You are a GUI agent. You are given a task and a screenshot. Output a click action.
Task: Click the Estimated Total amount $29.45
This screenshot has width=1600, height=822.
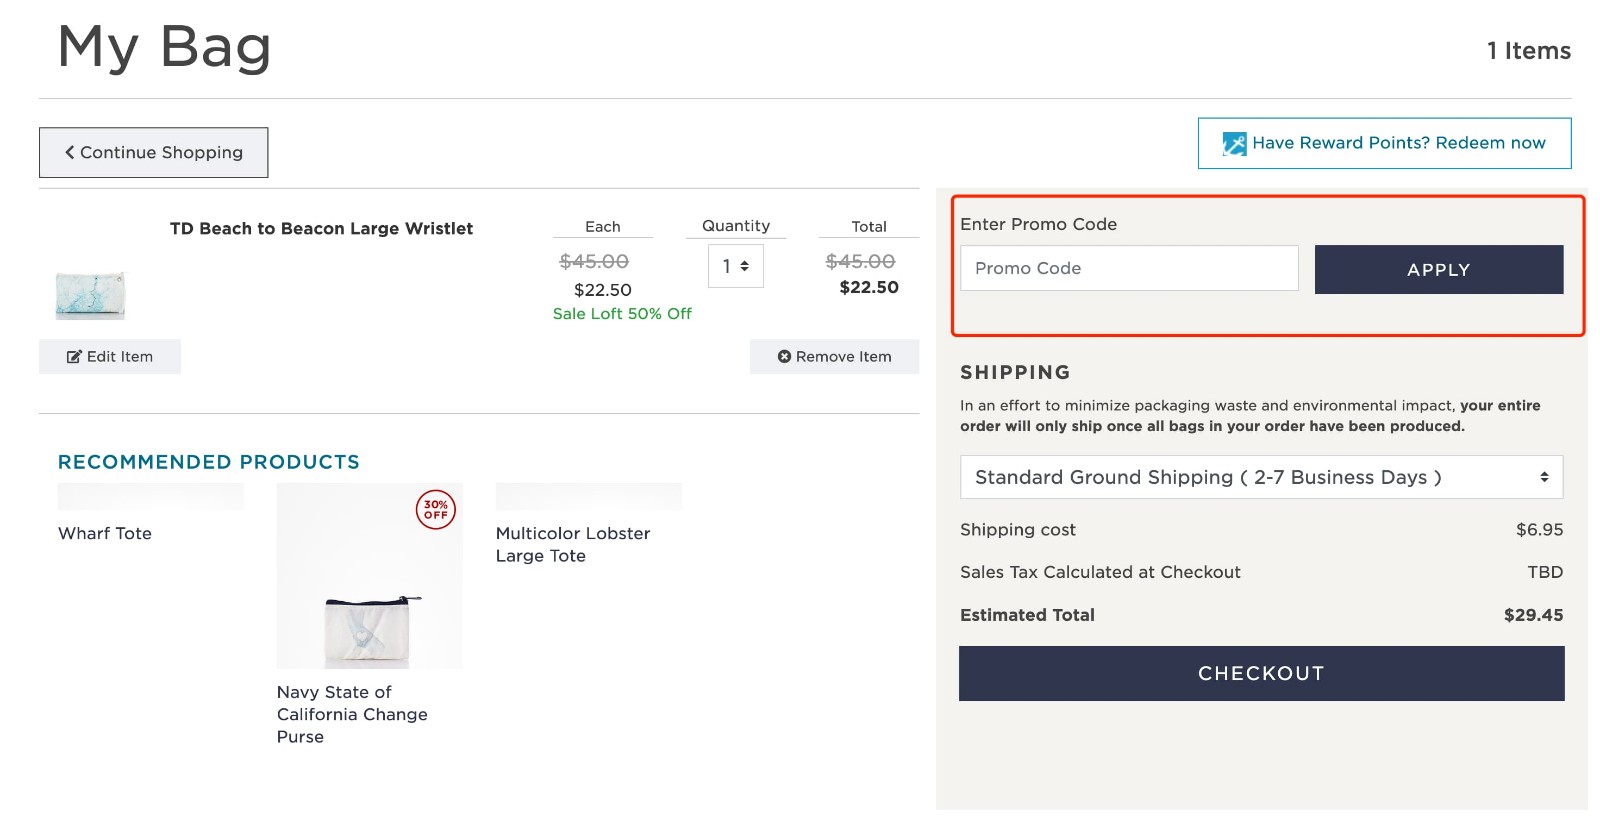click(1533, 615)
